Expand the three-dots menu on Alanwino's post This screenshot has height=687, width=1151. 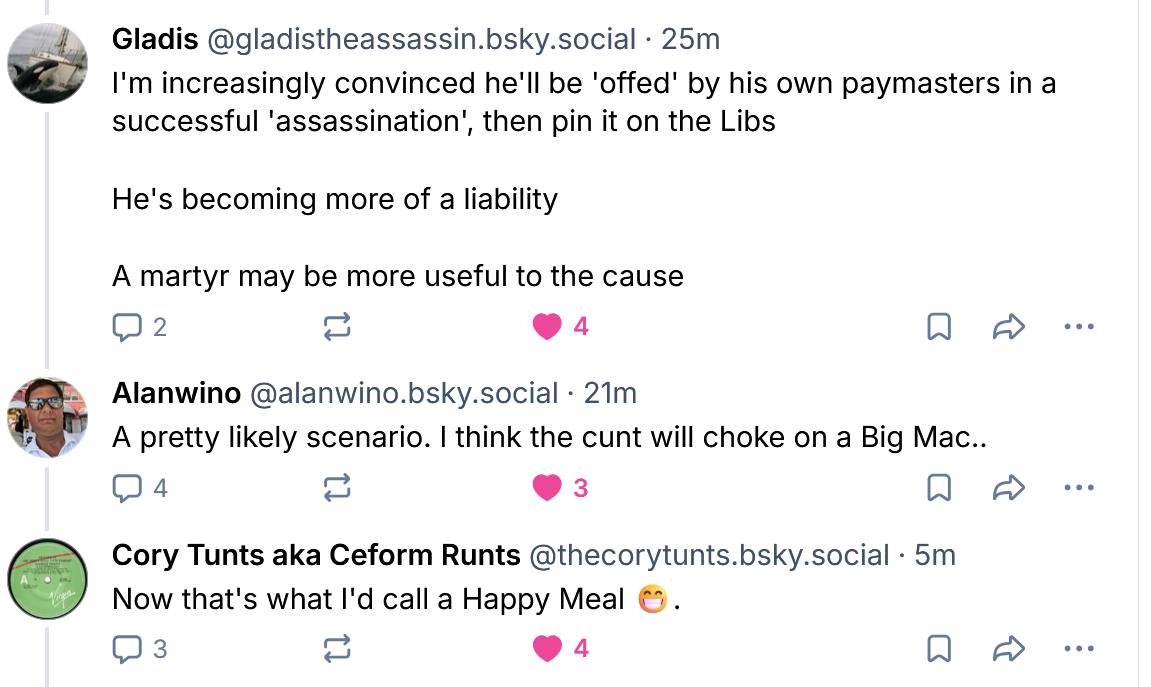pyautogui.click(x=1079, y=487)
